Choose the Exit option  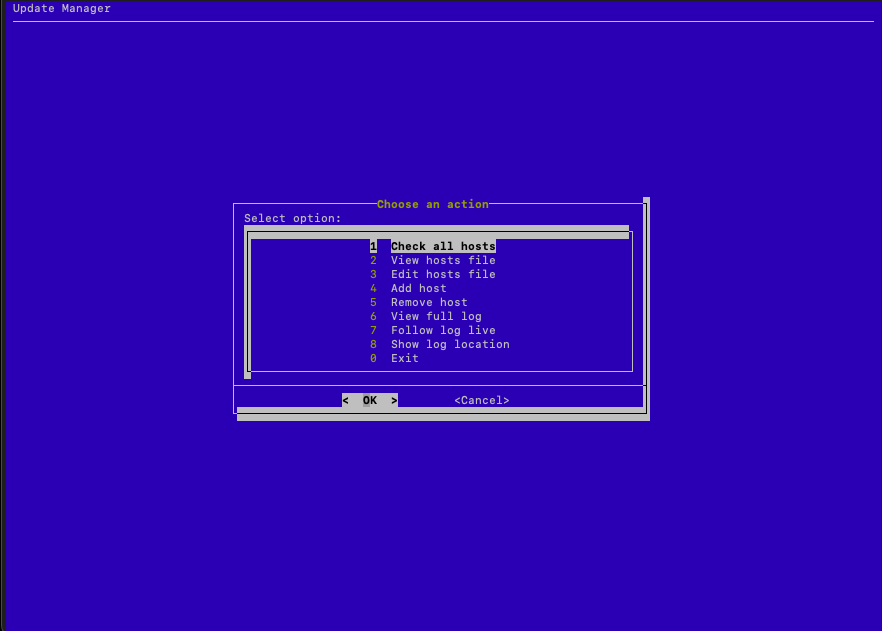tap(404, 358)
